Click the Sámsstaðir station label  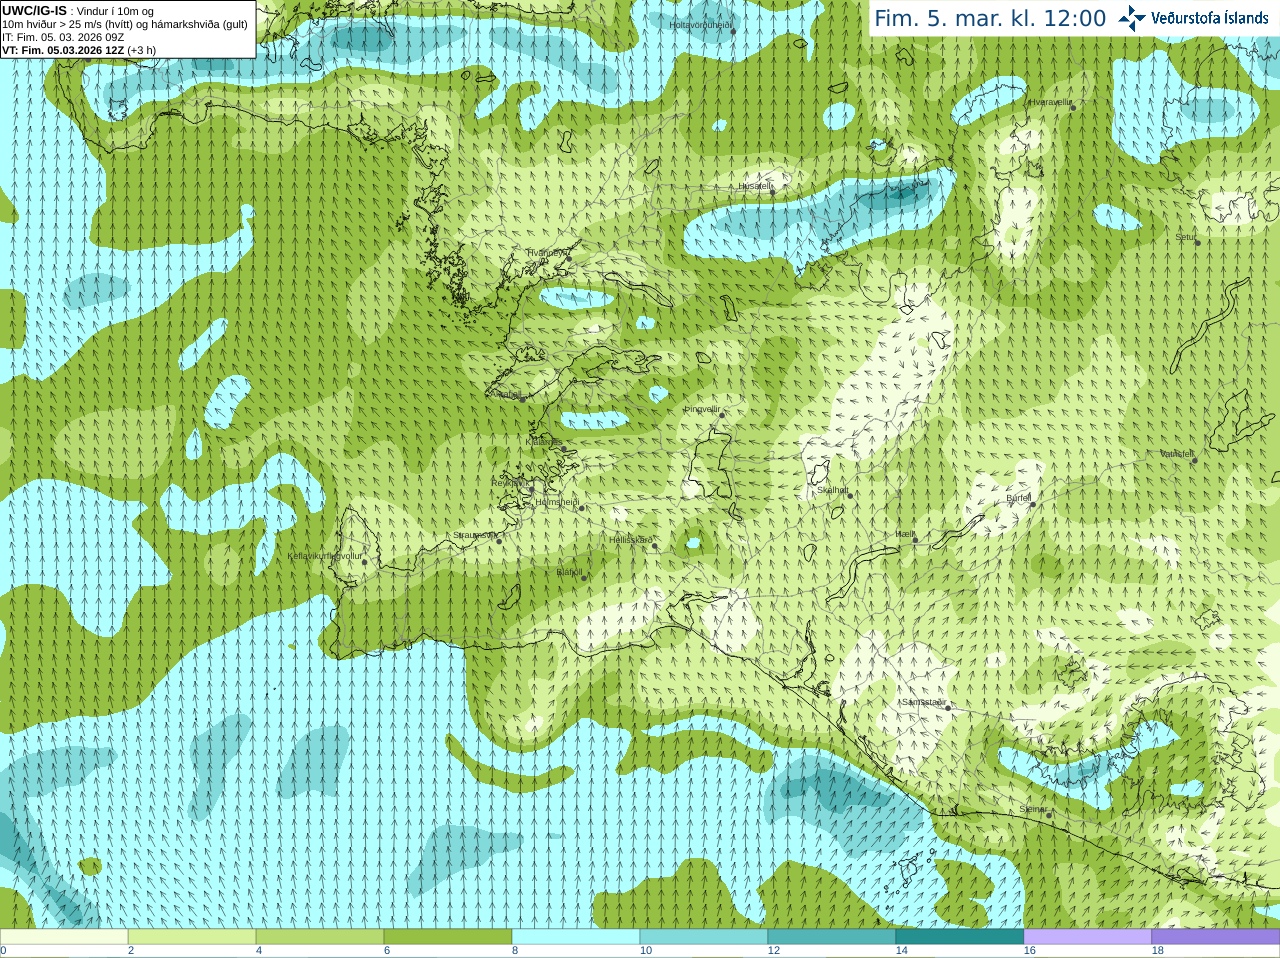[923, 702]
